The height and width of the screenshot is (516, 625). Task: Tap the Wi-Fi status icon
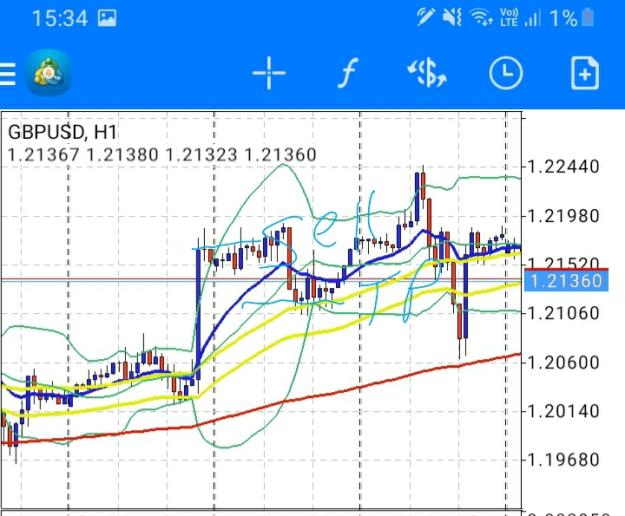pos(481,18)
